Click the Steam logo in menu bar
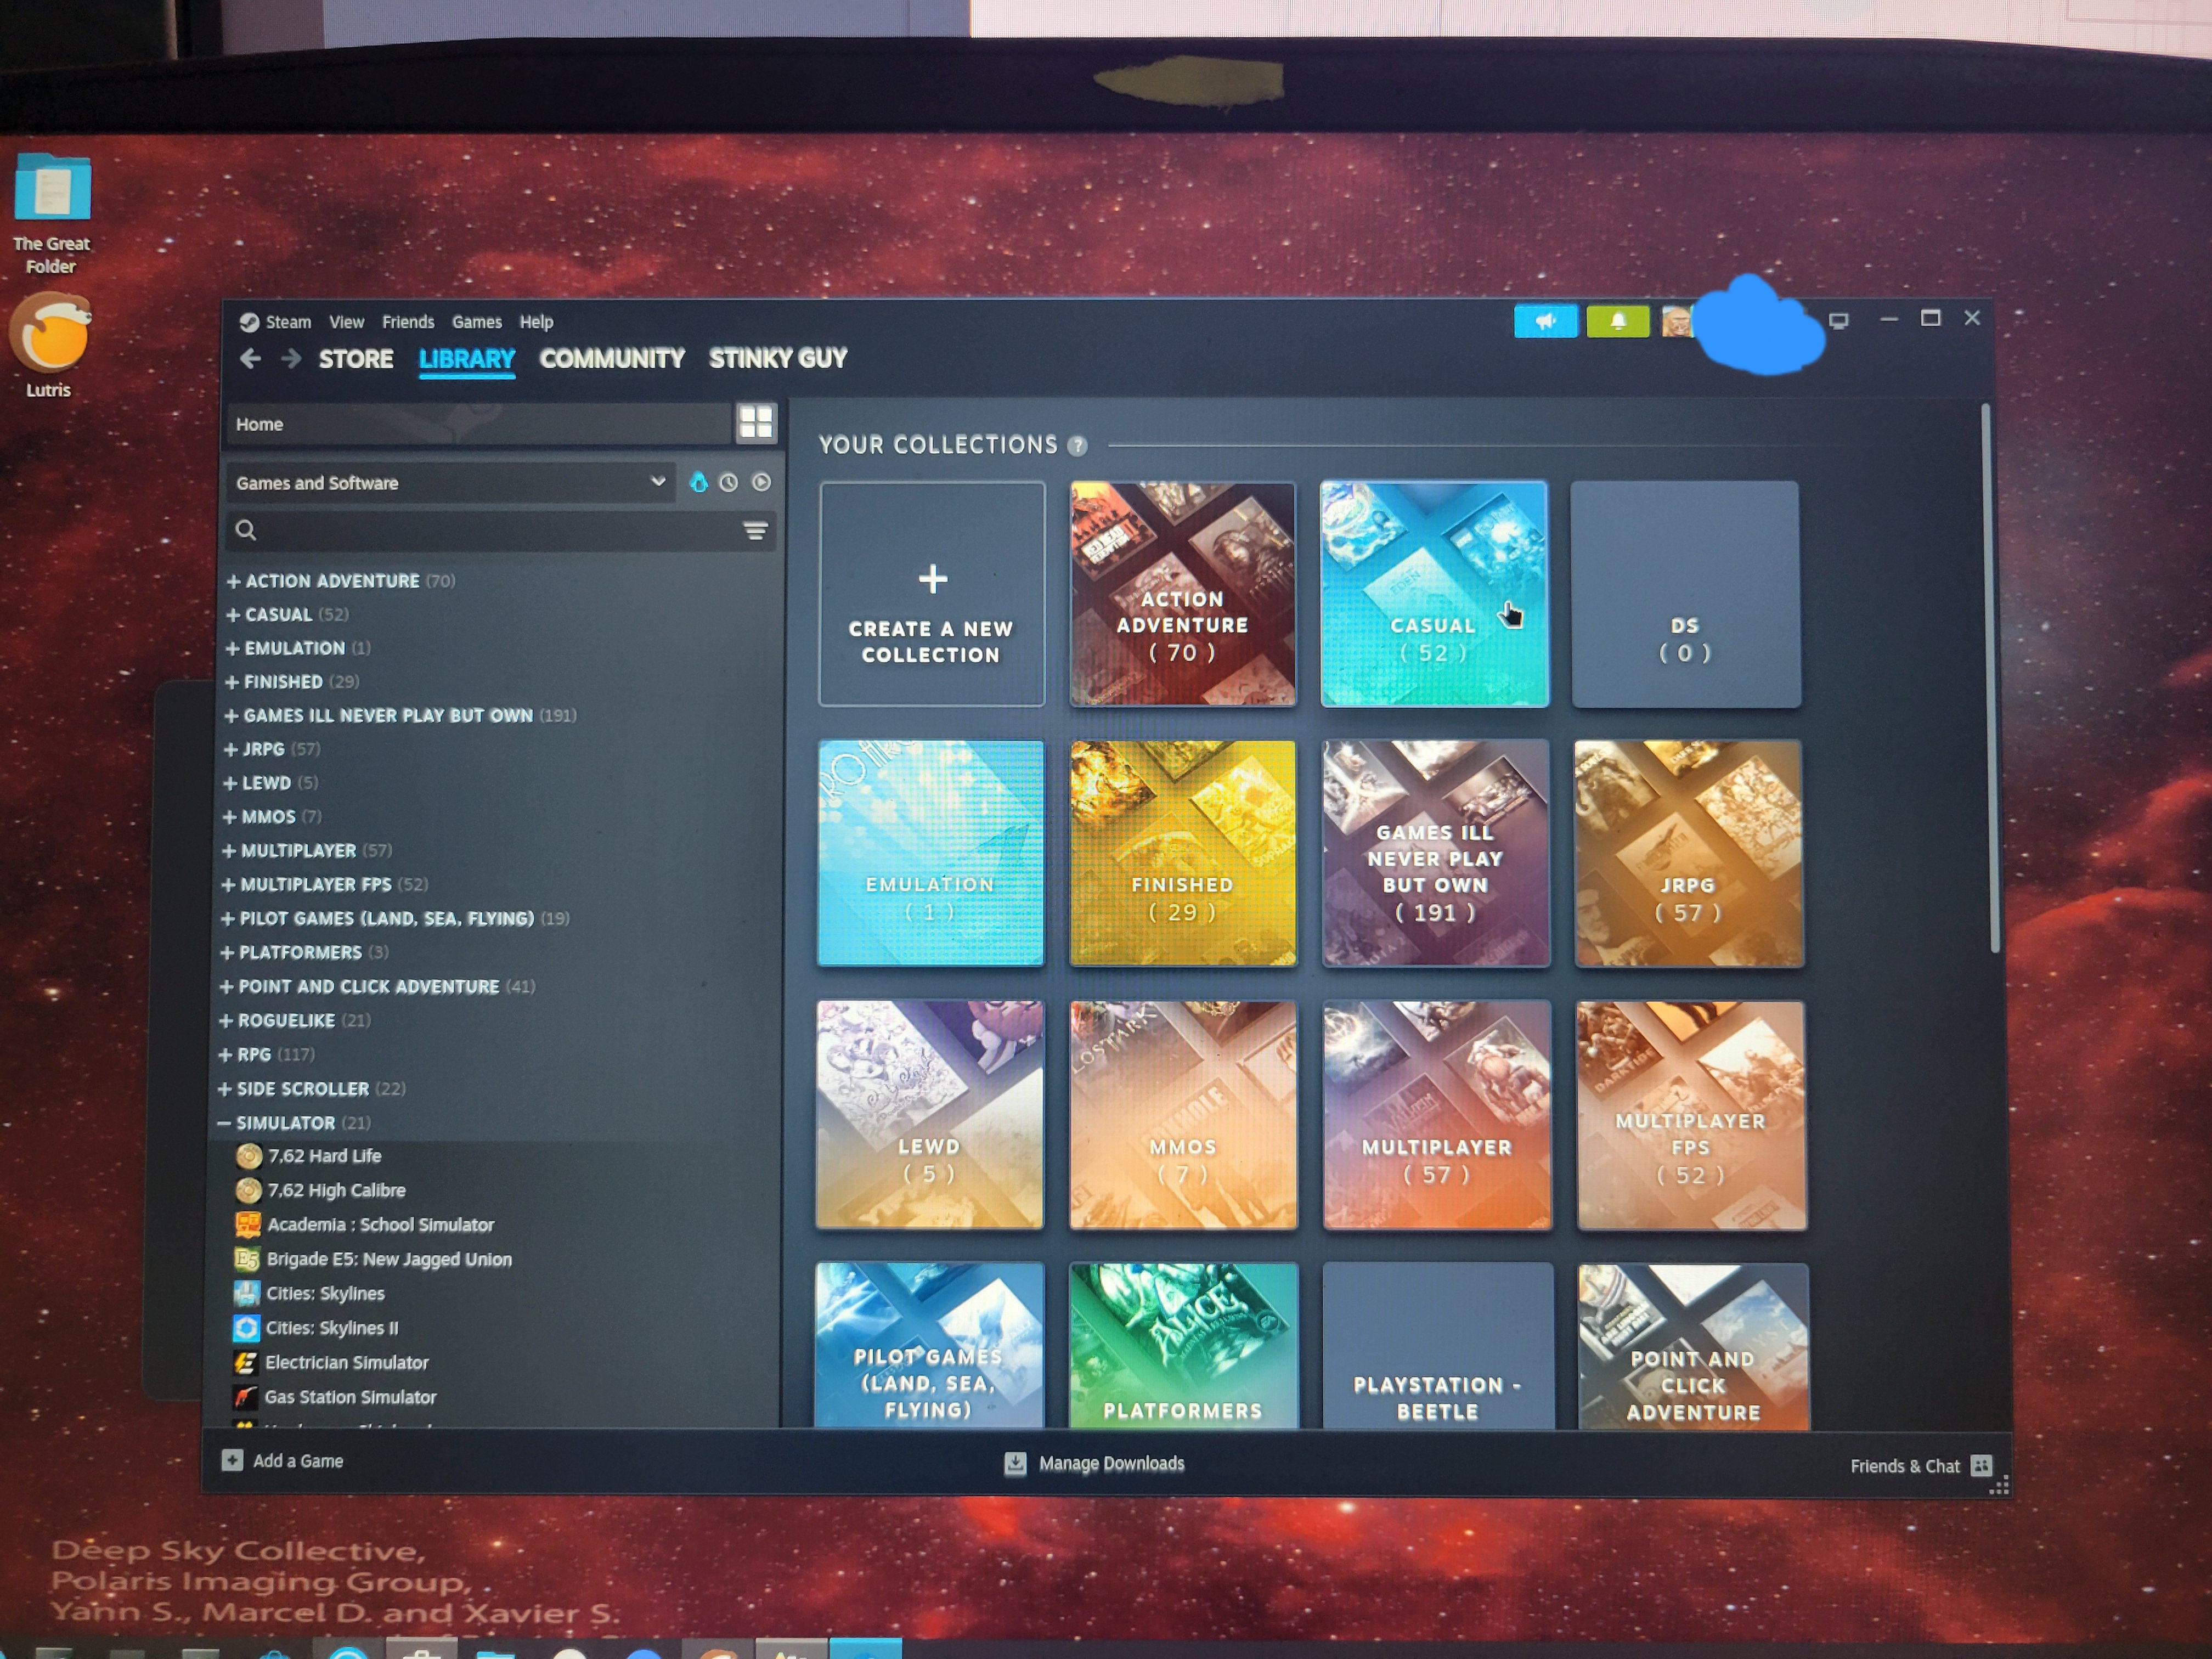This screenshot has width=2212, height=1659. 249,322
